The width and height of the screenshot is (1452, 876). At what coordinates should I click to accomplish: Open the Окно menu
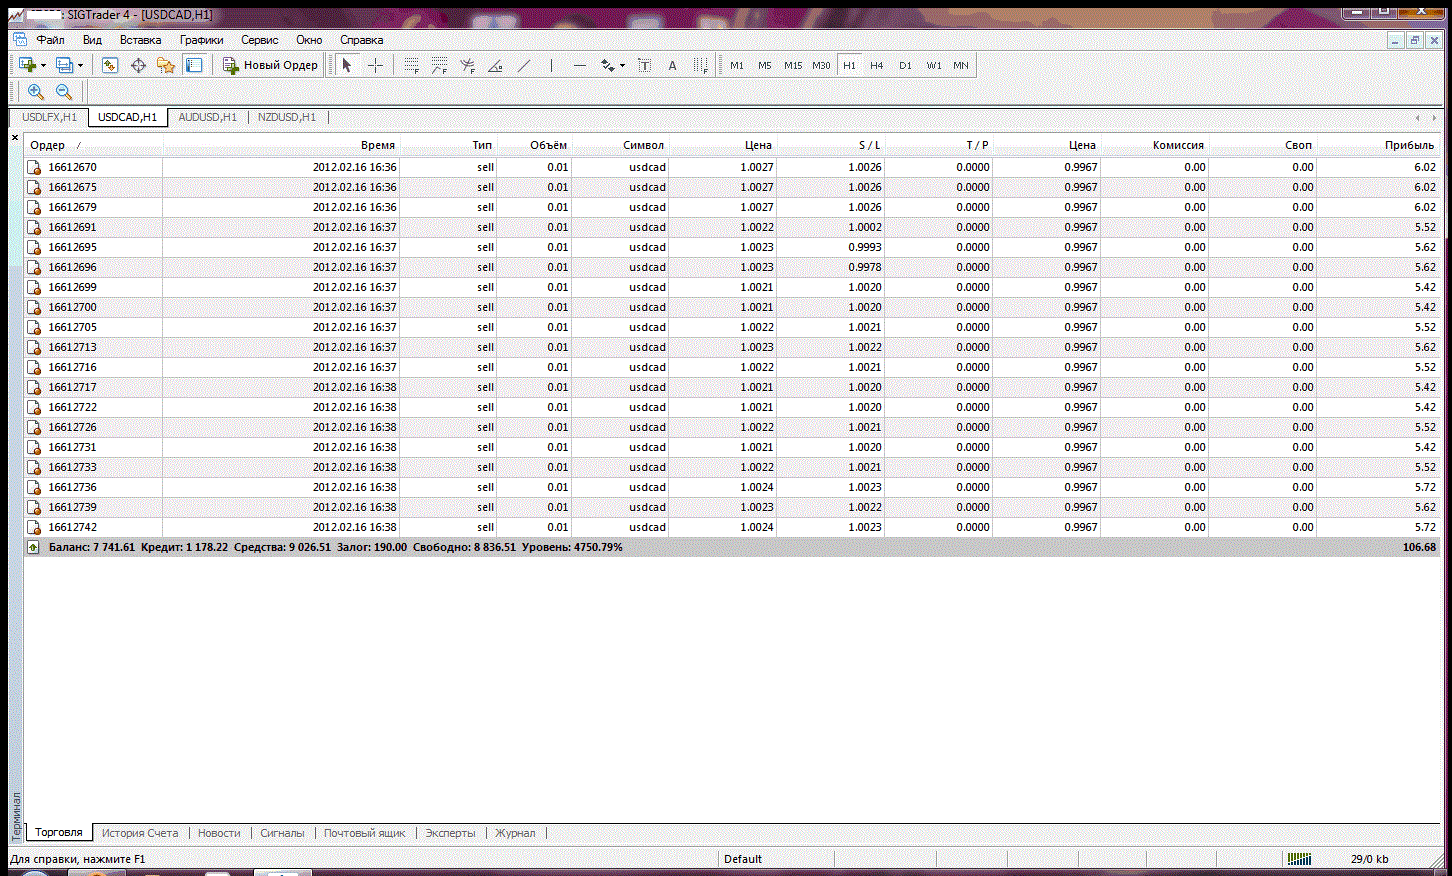pos(309,40)
